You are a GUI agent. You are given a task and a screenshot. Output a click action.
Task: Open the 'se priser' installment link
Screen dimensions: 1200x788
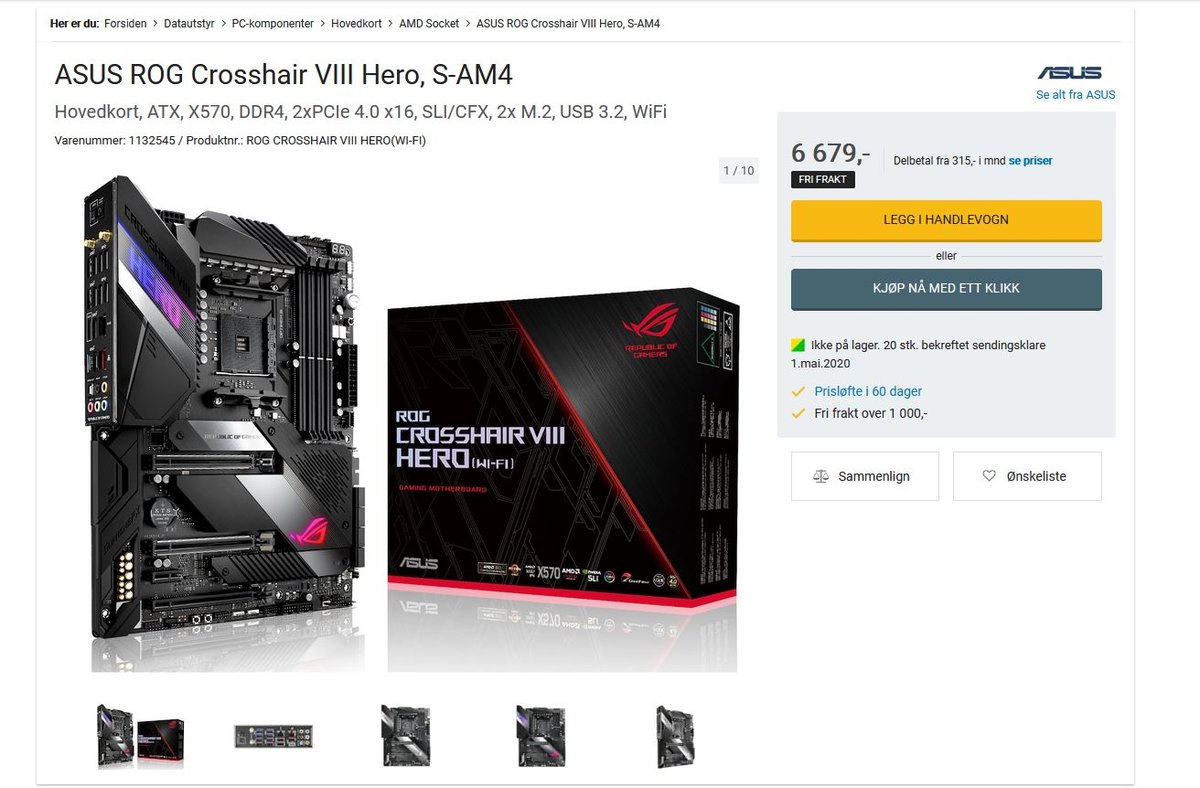pyautogui.click(x=1030, y=160)
